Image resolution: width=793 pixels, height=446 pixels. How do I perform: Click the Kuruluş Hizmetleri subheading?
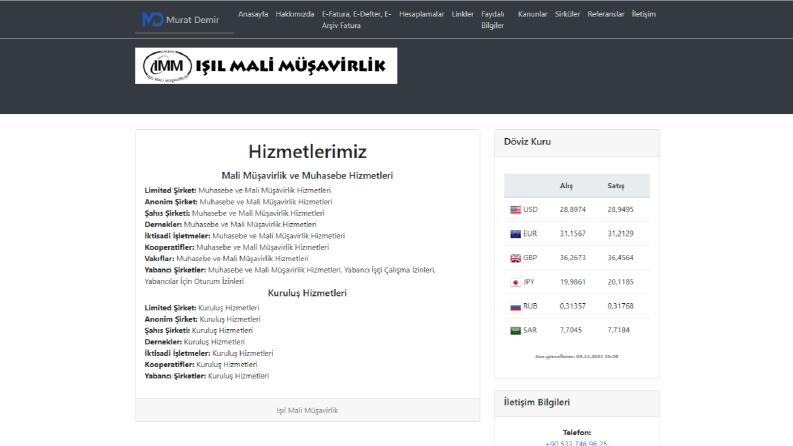307,293
